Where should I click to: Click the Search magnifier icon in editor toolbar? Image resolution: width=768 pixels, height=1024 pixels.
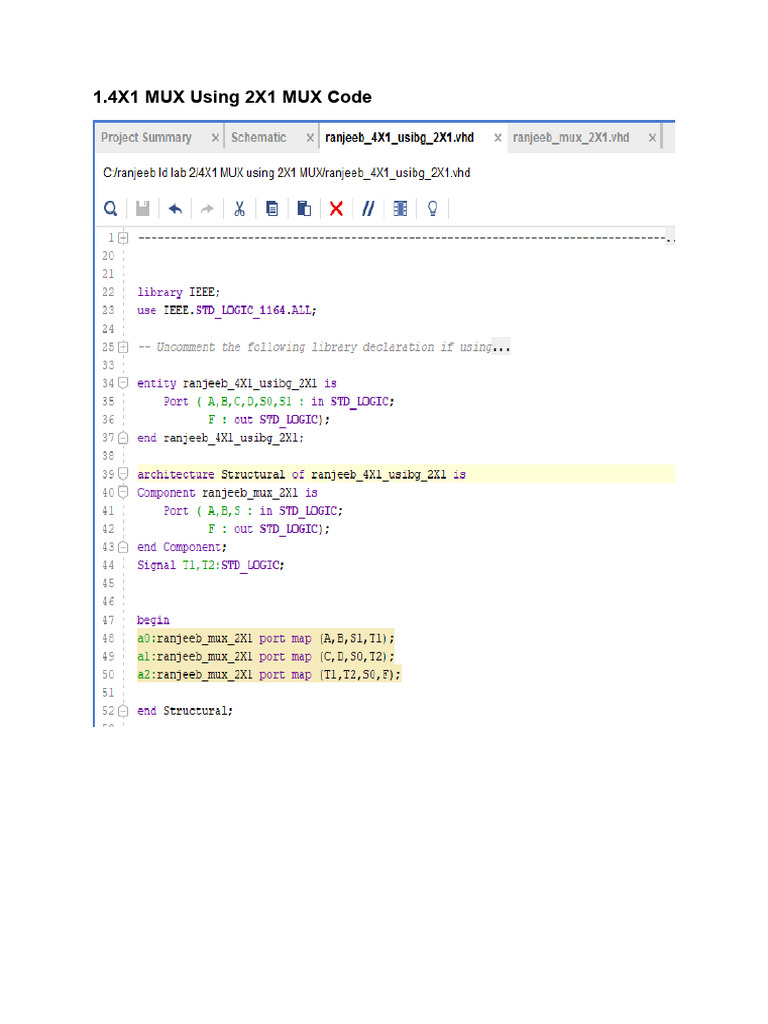coord(111,208)
